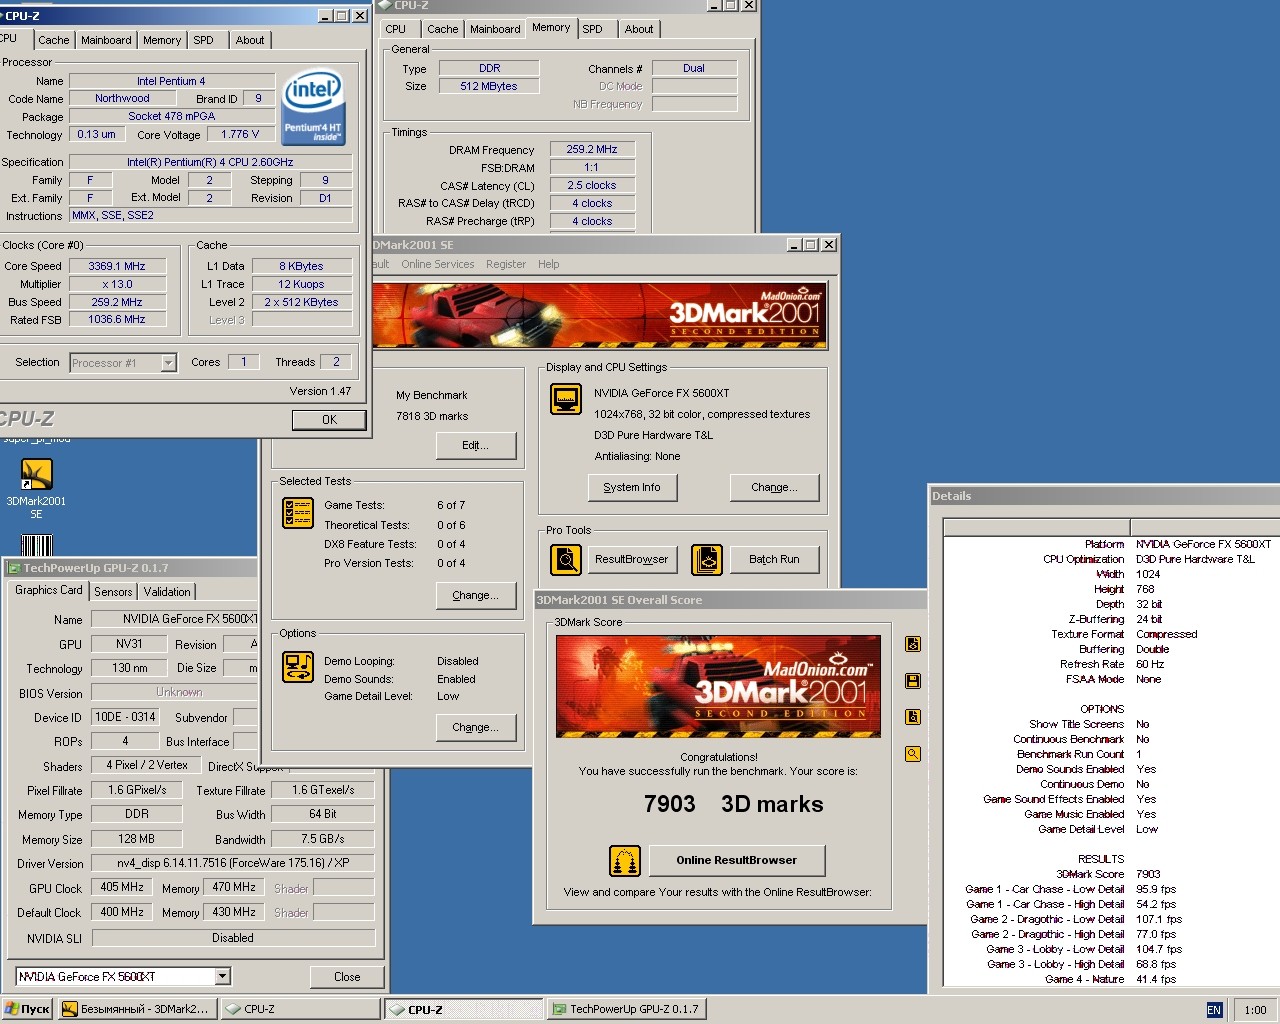The image size is (1280, 1024).
Task: Click the document-with-magnifier icon in Overall Score window
Action: click(x=913, y=717)
